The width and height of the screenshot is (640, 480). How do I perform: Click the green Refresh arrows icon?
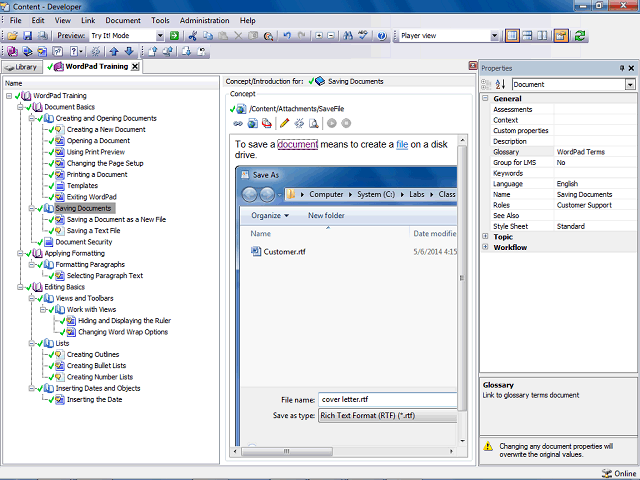580,36
